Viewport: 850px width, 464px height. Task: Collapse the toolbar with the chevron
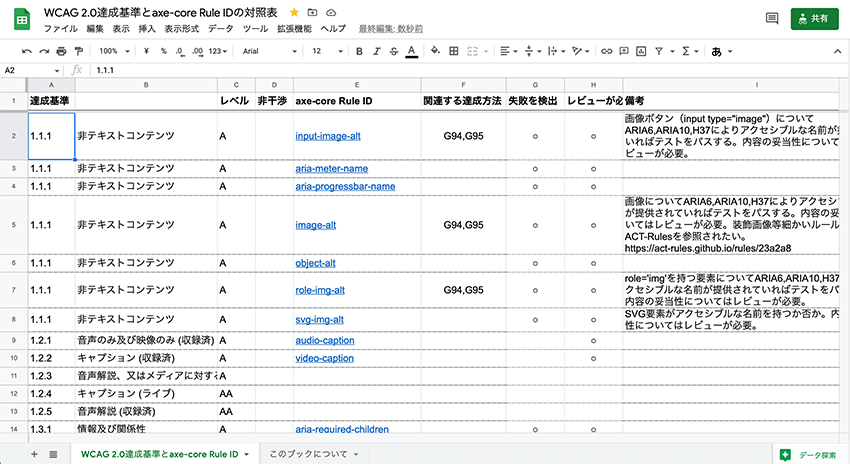click(837, 51)
